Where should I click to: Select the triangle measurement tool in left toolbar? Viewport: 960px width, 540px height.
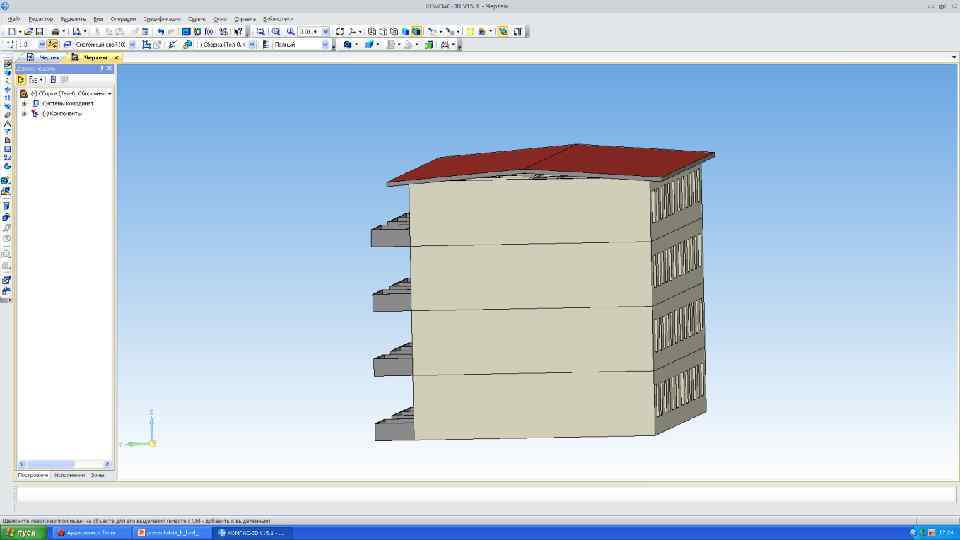7,124
